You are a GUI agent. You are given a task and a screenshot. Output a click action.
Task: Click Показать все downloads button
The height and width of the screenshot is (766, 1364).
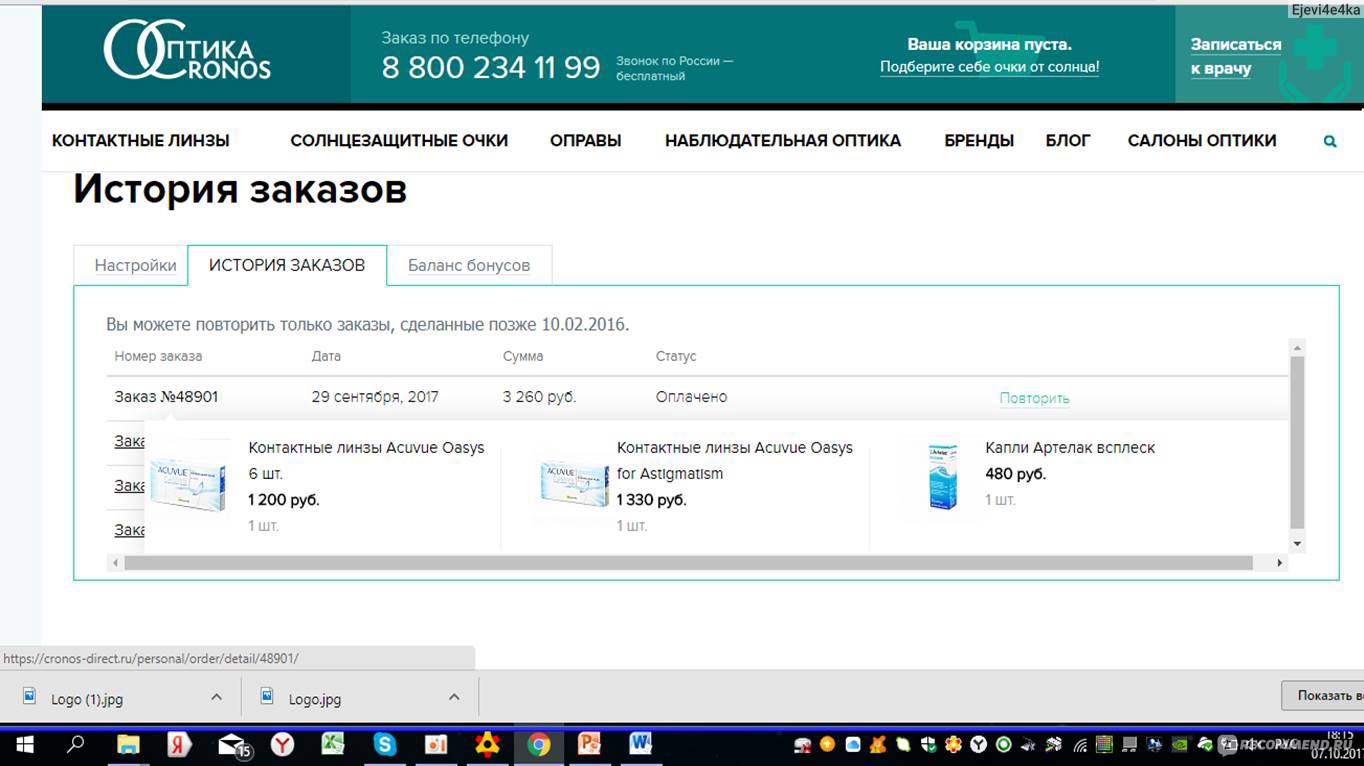point(1323,696)
